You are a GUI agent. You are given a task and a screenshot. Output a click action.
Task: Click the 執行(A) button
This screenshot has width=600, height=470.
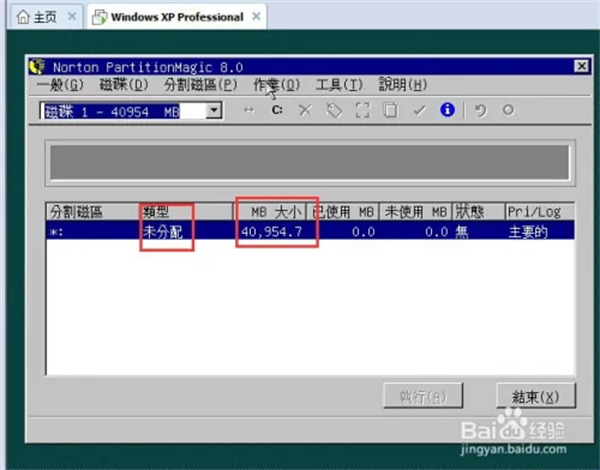(423, 397)
